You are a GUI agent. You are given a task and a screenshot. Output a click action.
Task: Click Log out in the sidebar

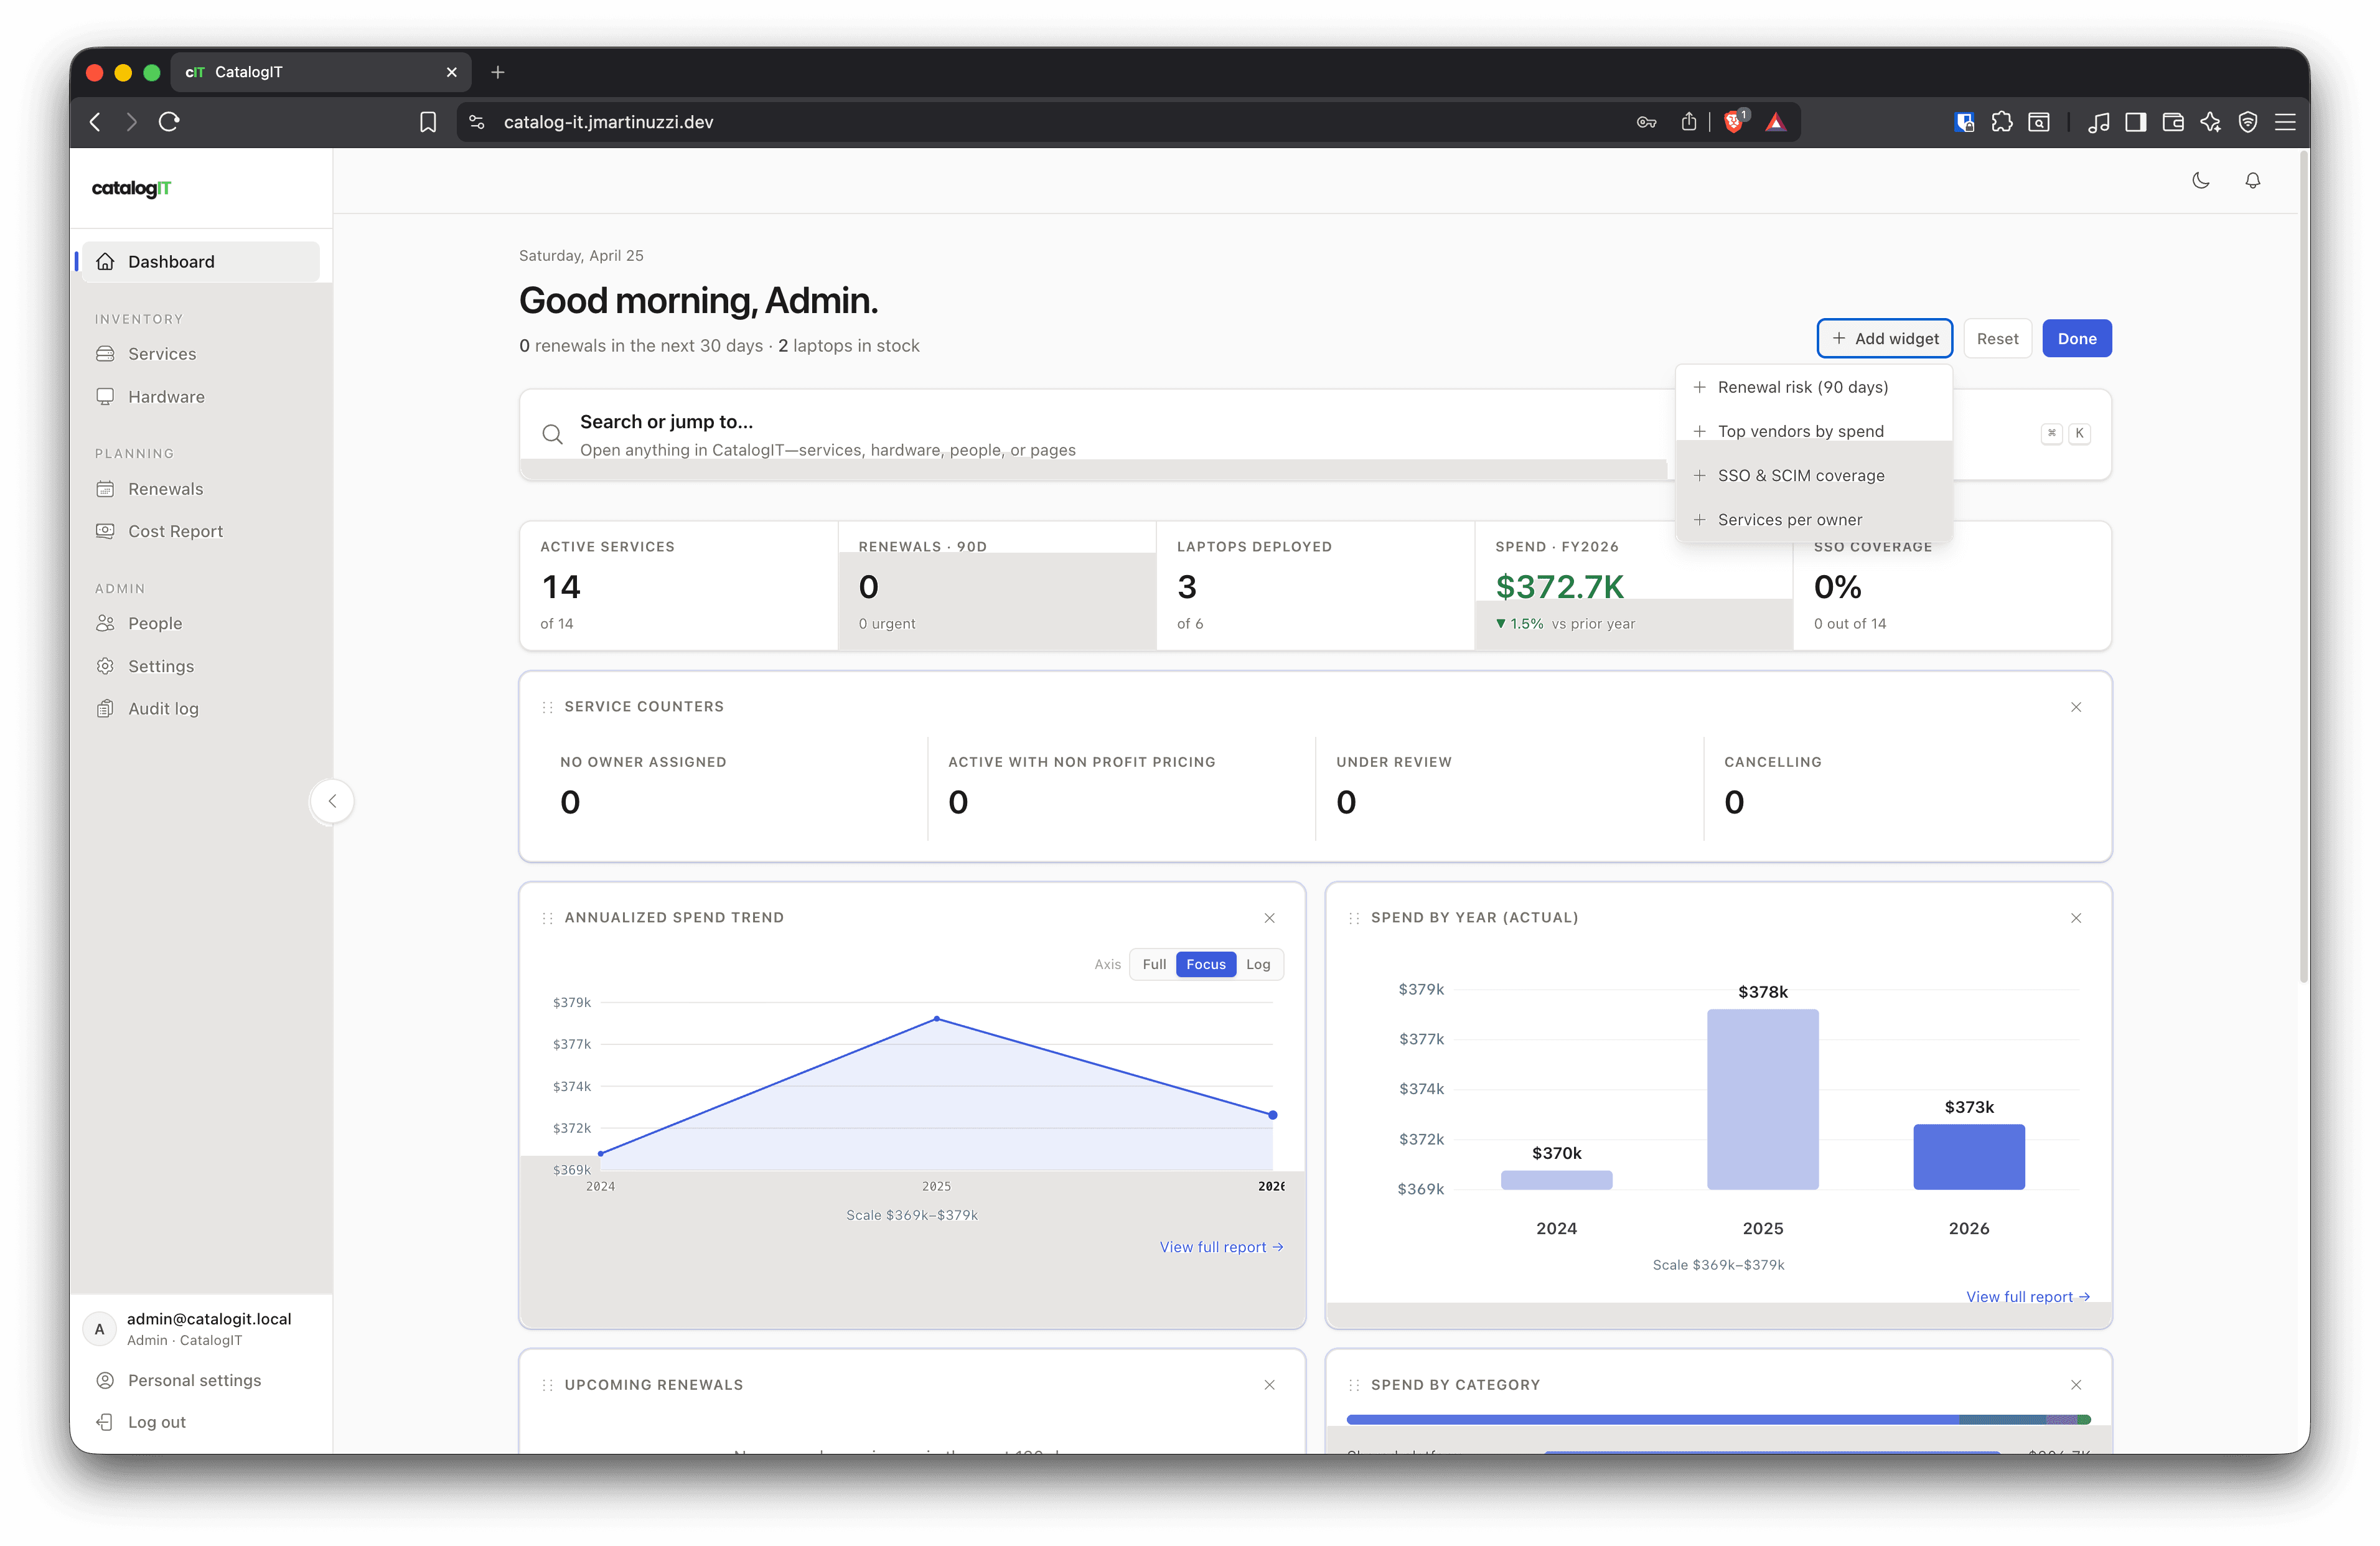coord(201,1422)
